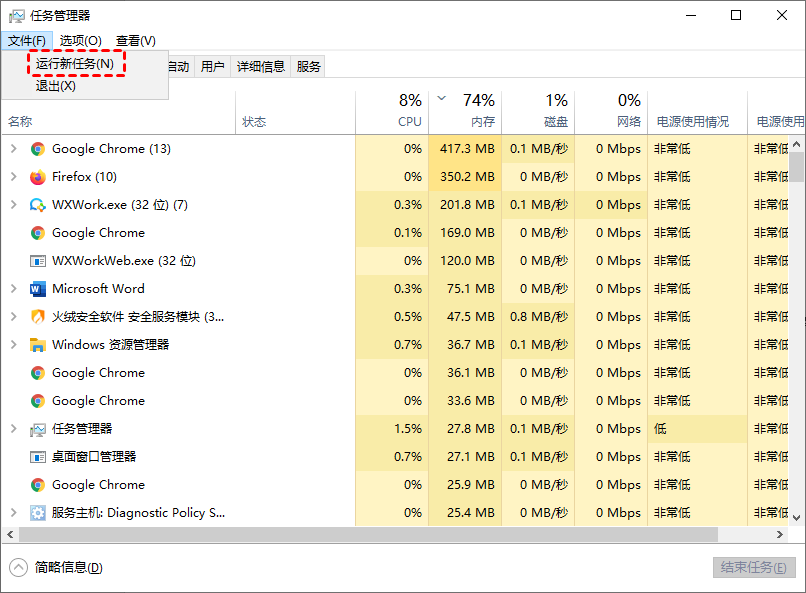Click the 桌面窗口管理器 process icon
The image size is (806, 593).
point(38,457)
